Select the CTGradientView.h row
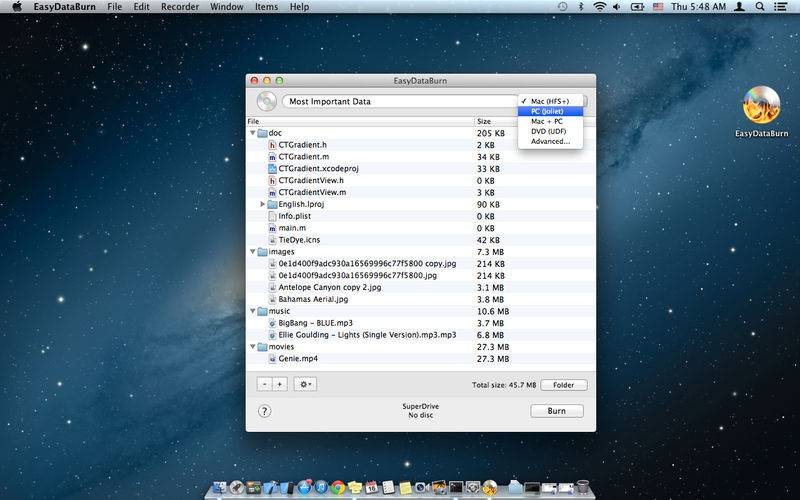Image resolution: width=800 pixels, height=500 pixels. click(420, 181)
